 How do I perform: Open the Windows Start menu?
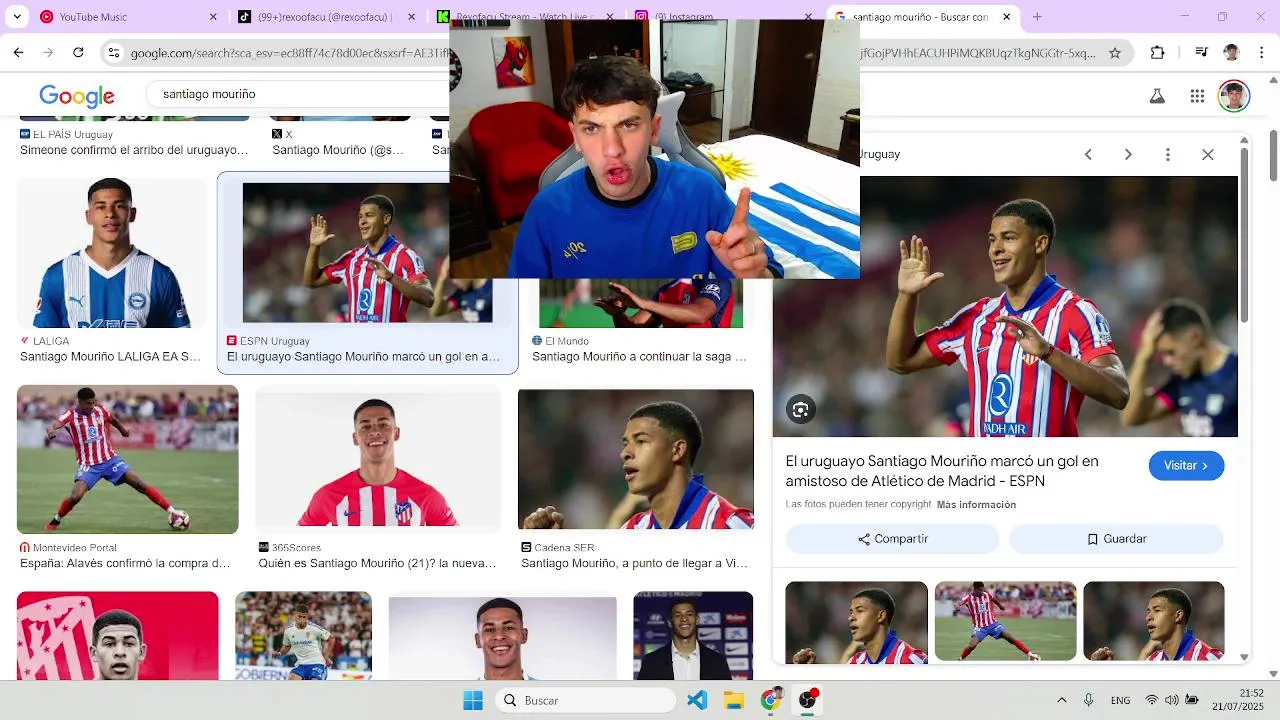473,700
